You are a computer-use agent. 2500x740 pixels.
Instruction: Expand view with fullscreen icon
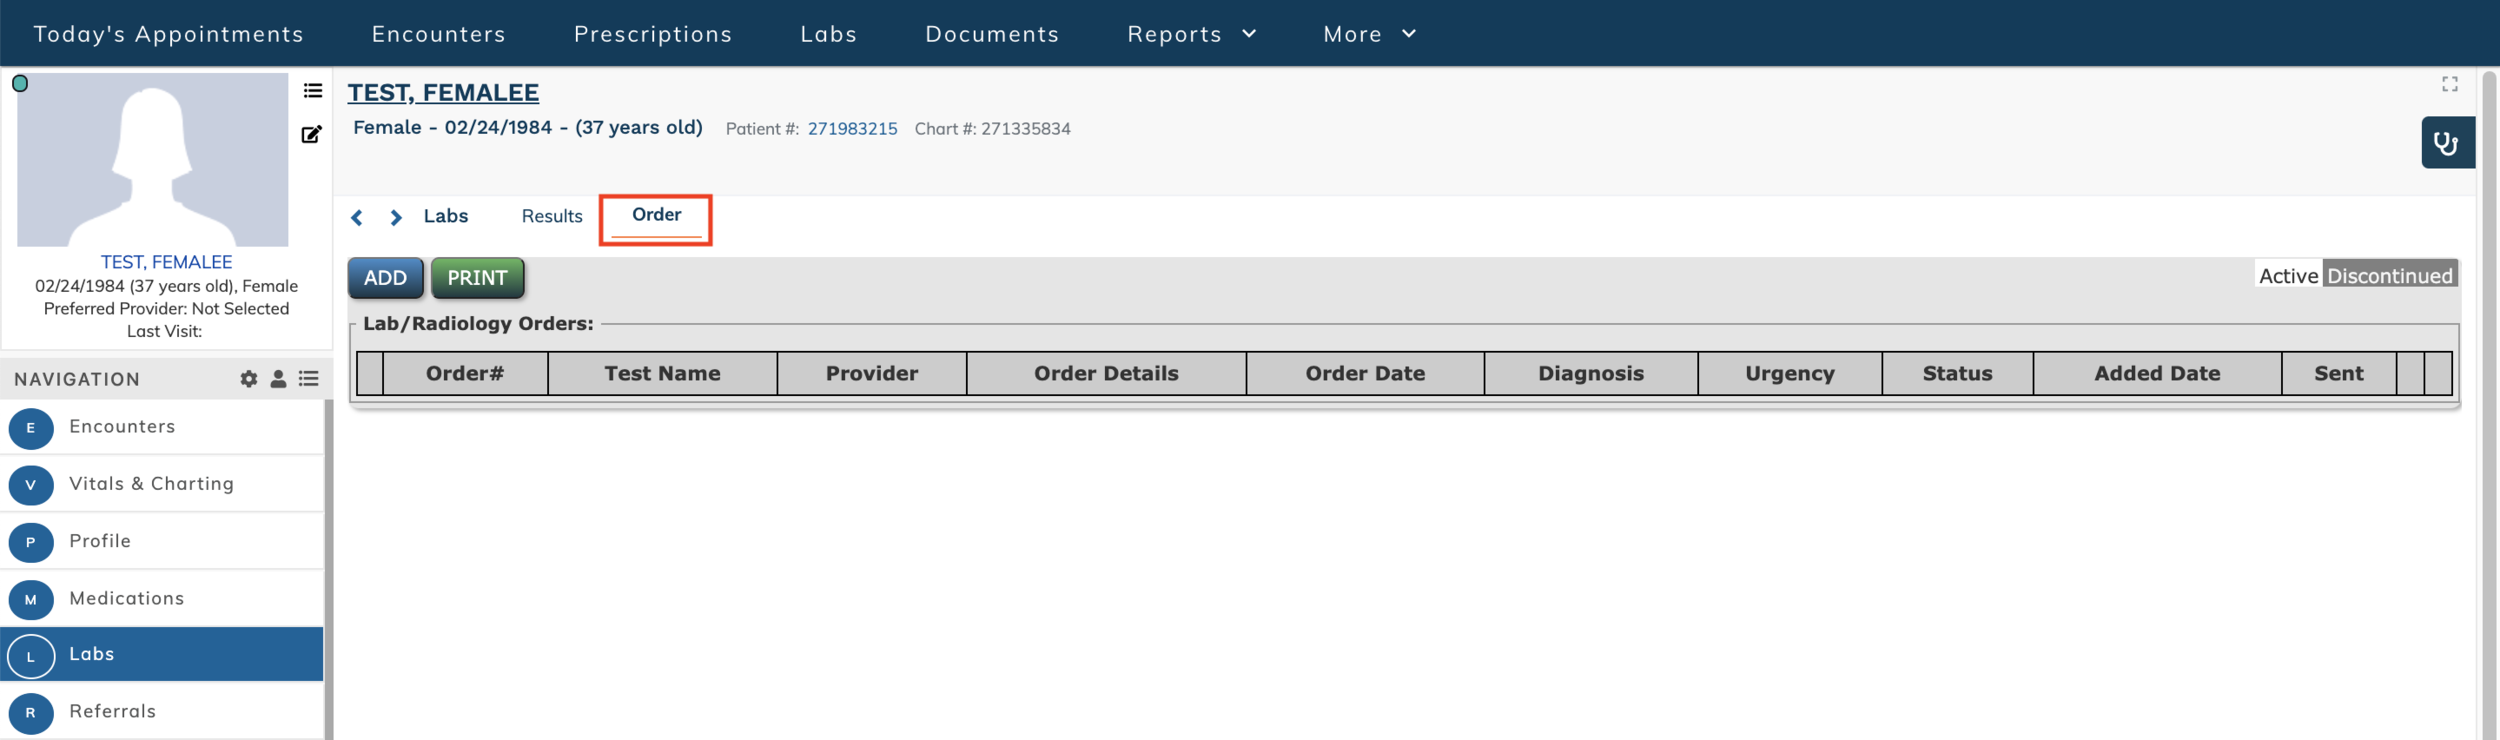2449,84
